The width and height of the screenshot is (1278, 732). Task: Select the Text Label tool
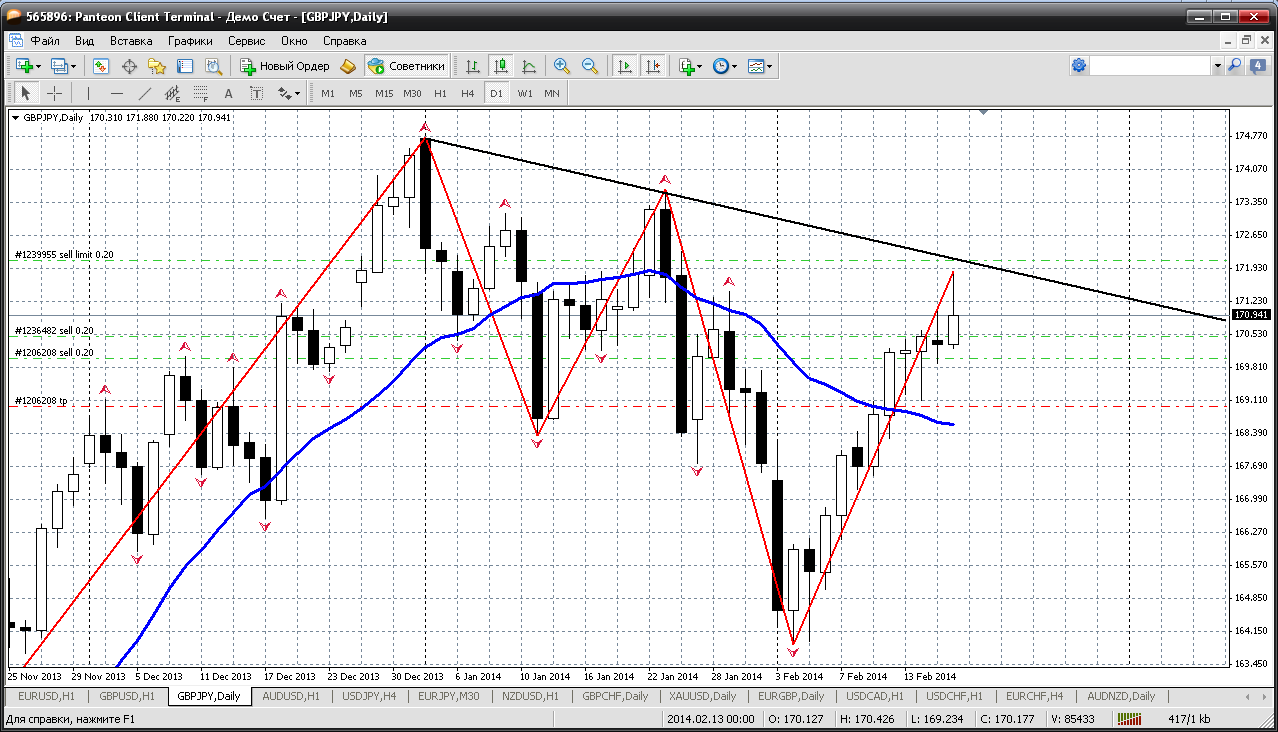(x=256, y=93)
